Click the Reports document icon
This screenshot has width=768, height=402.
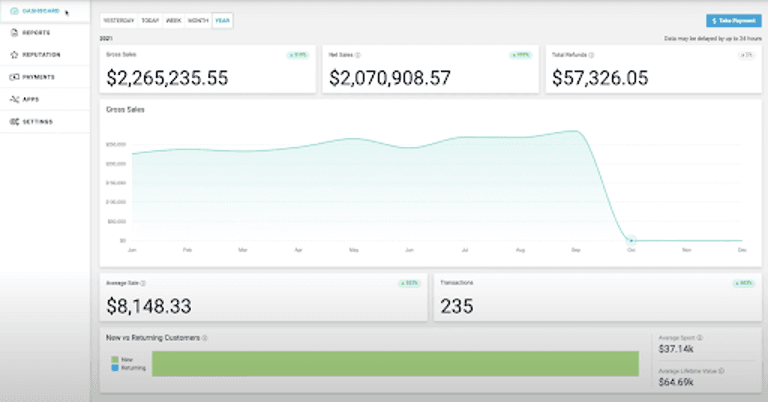[13, 32]
